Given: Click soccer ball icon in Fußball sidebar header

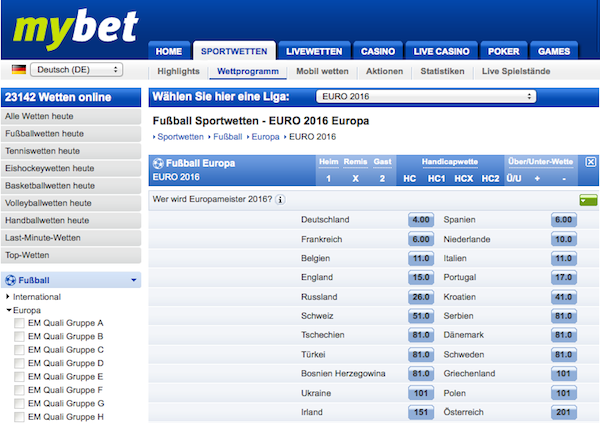Looking at the screenshot, I should (x=11, y=280).
